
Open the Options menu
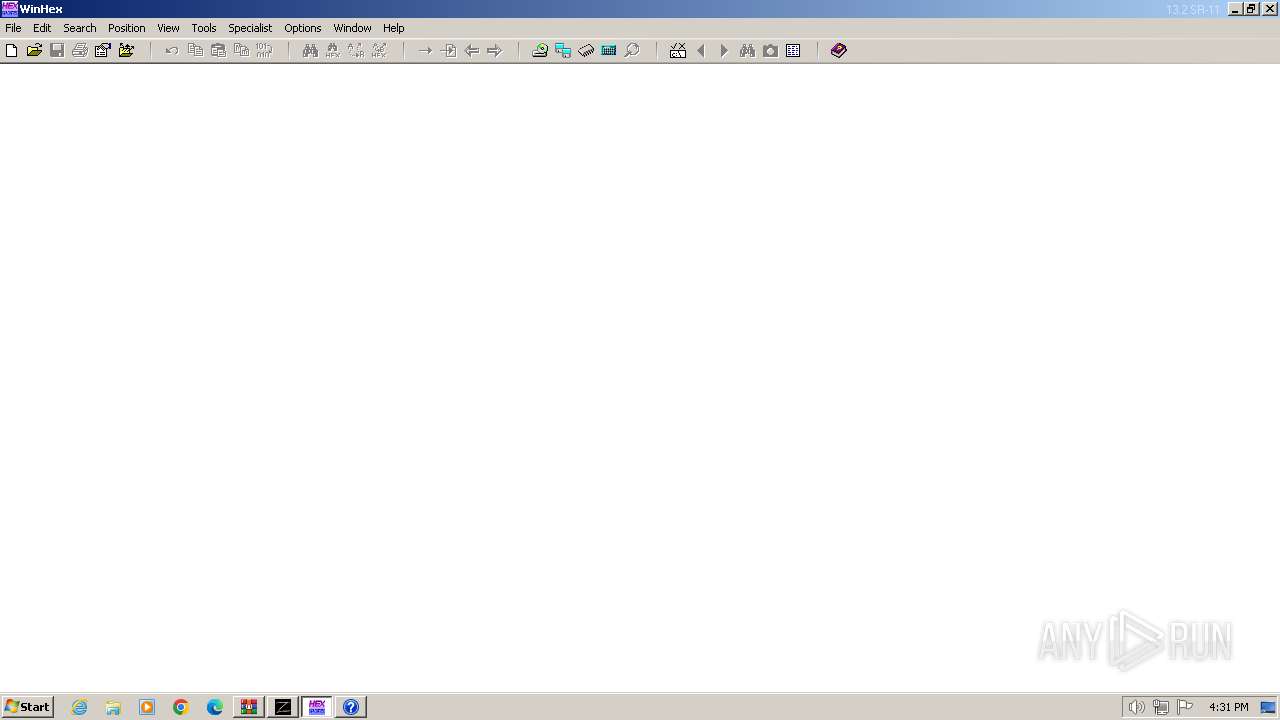(303, 28)
